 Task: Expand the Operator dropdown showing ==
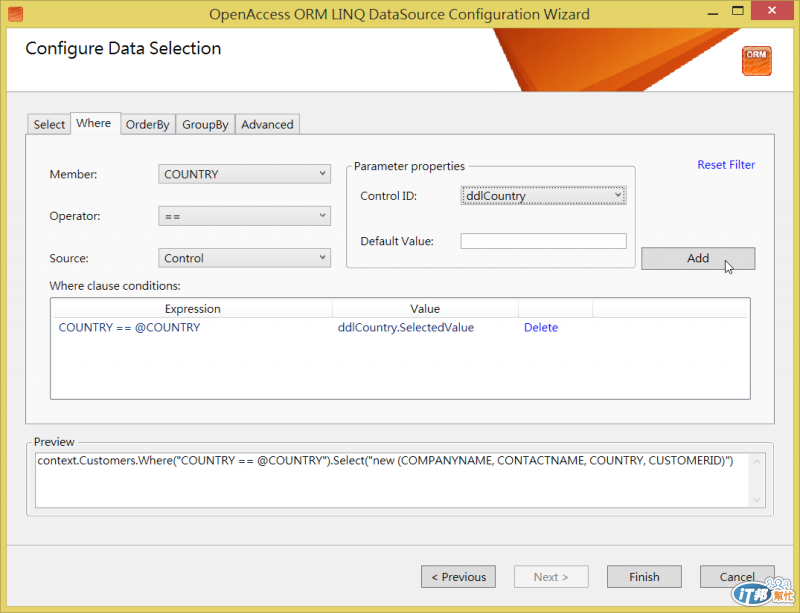[244, 216]
